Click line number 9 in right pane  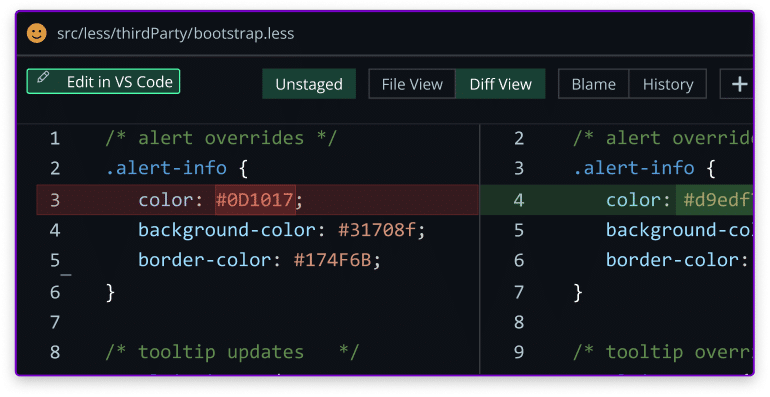(519, 352)
